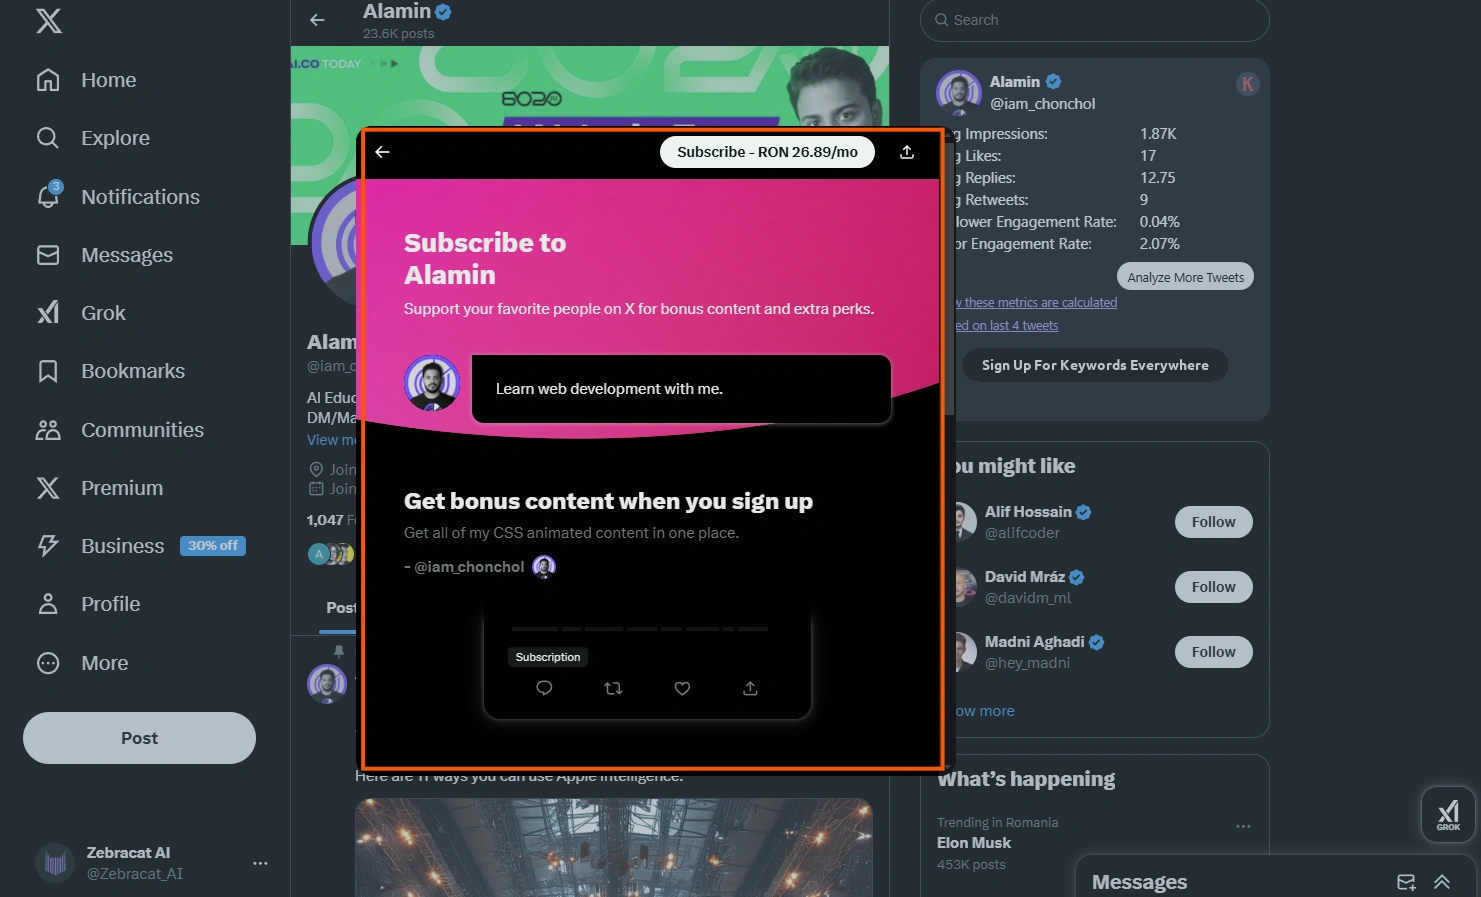Open Messages in the left sidebar
This screenshot has height=897, width=1481.
coord(104,255)
